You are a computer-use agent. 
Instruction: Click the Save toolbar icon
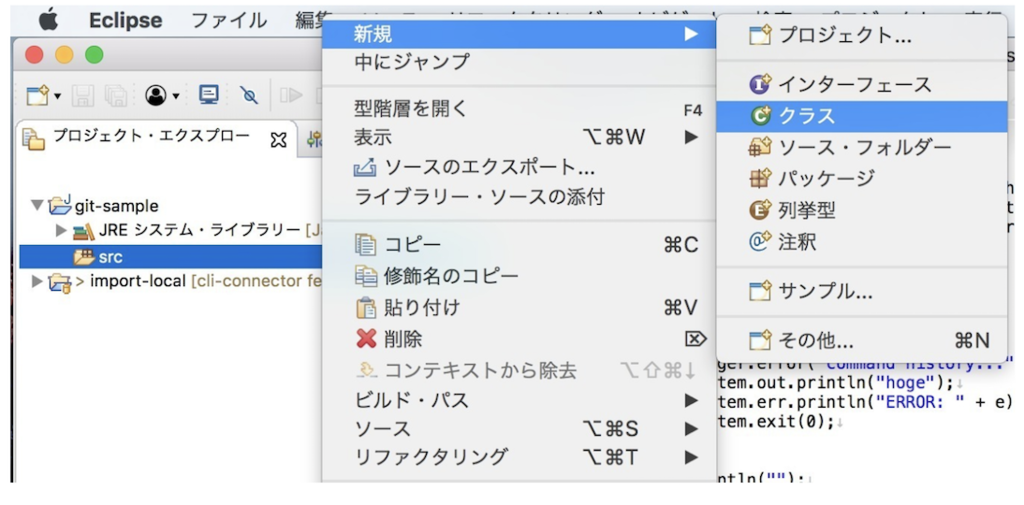[83, 96]
